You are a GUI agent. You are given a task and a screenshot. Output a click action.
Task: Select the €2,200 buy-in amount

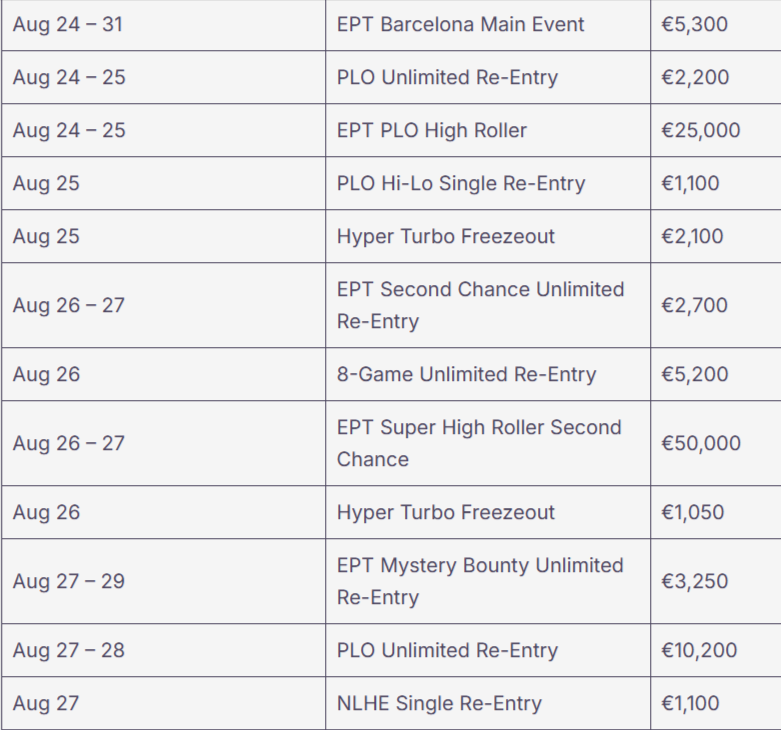tap(695, 77)
